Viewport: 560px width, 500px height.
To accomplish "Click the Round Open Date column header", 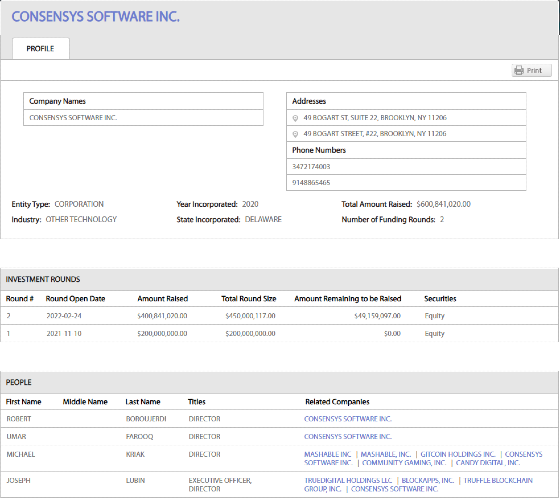I will pos(75,299).
